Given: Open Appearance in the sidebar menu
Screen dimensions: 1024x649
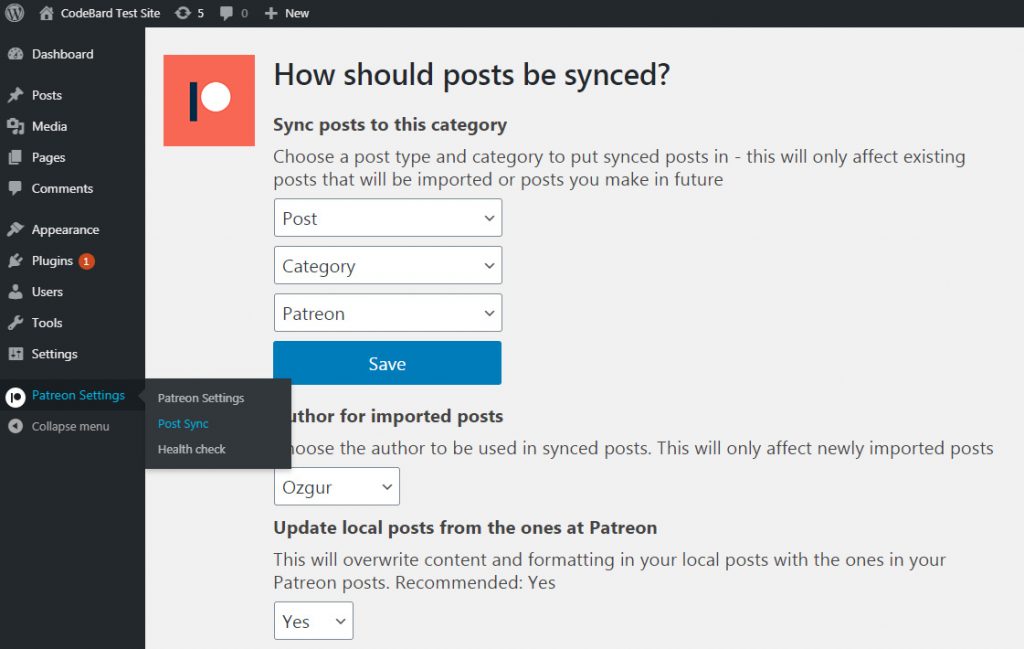Looking at the screenshot, I should click(65, 229).
